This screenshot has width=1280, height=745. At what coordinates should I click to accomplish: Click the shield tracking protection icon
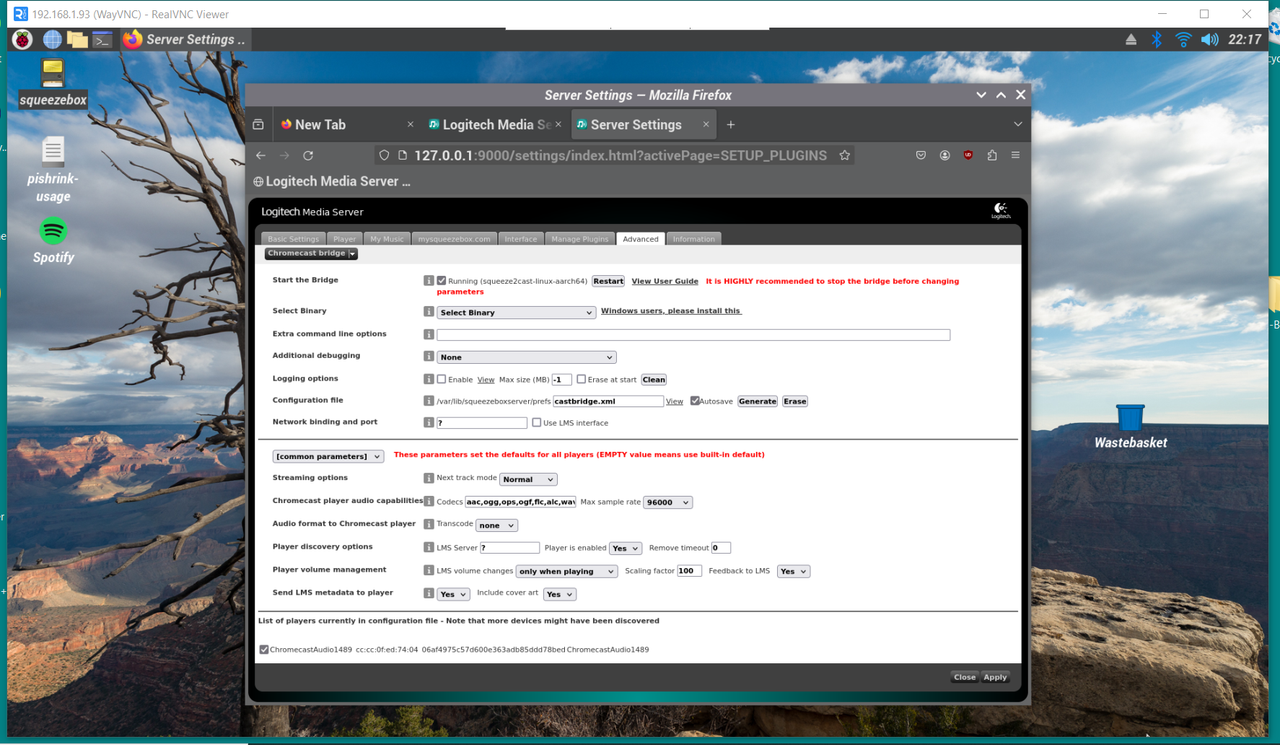click(383, 156)
